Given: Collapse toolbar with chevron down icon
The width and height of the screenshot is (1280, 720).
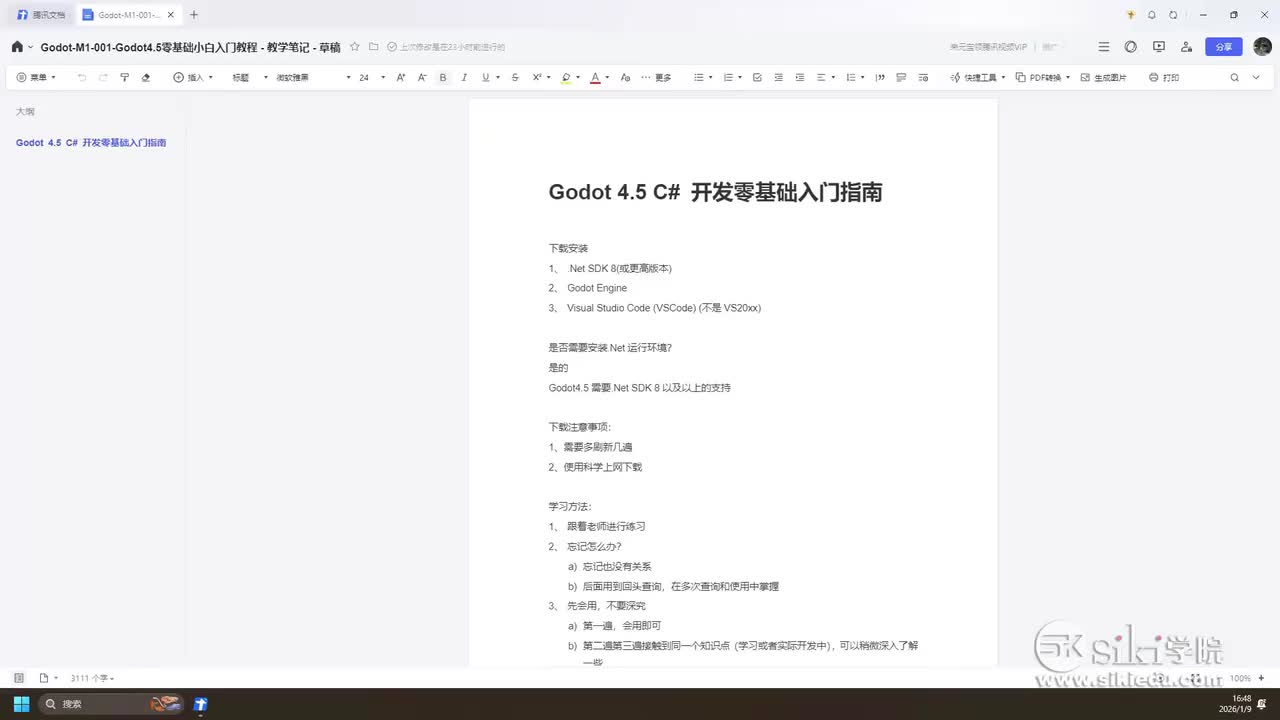Looking at the screenshot, I should [1256, 77].
